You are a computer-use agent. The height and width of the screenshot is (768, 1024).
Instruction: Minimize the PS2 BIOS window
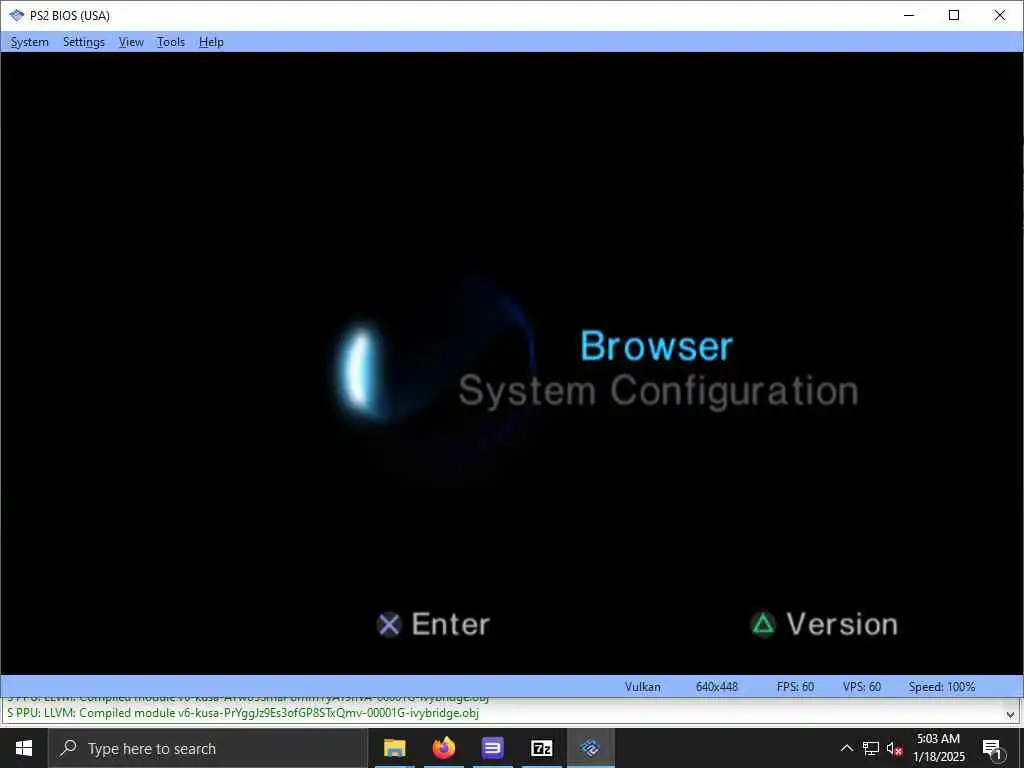pos(909,15)
